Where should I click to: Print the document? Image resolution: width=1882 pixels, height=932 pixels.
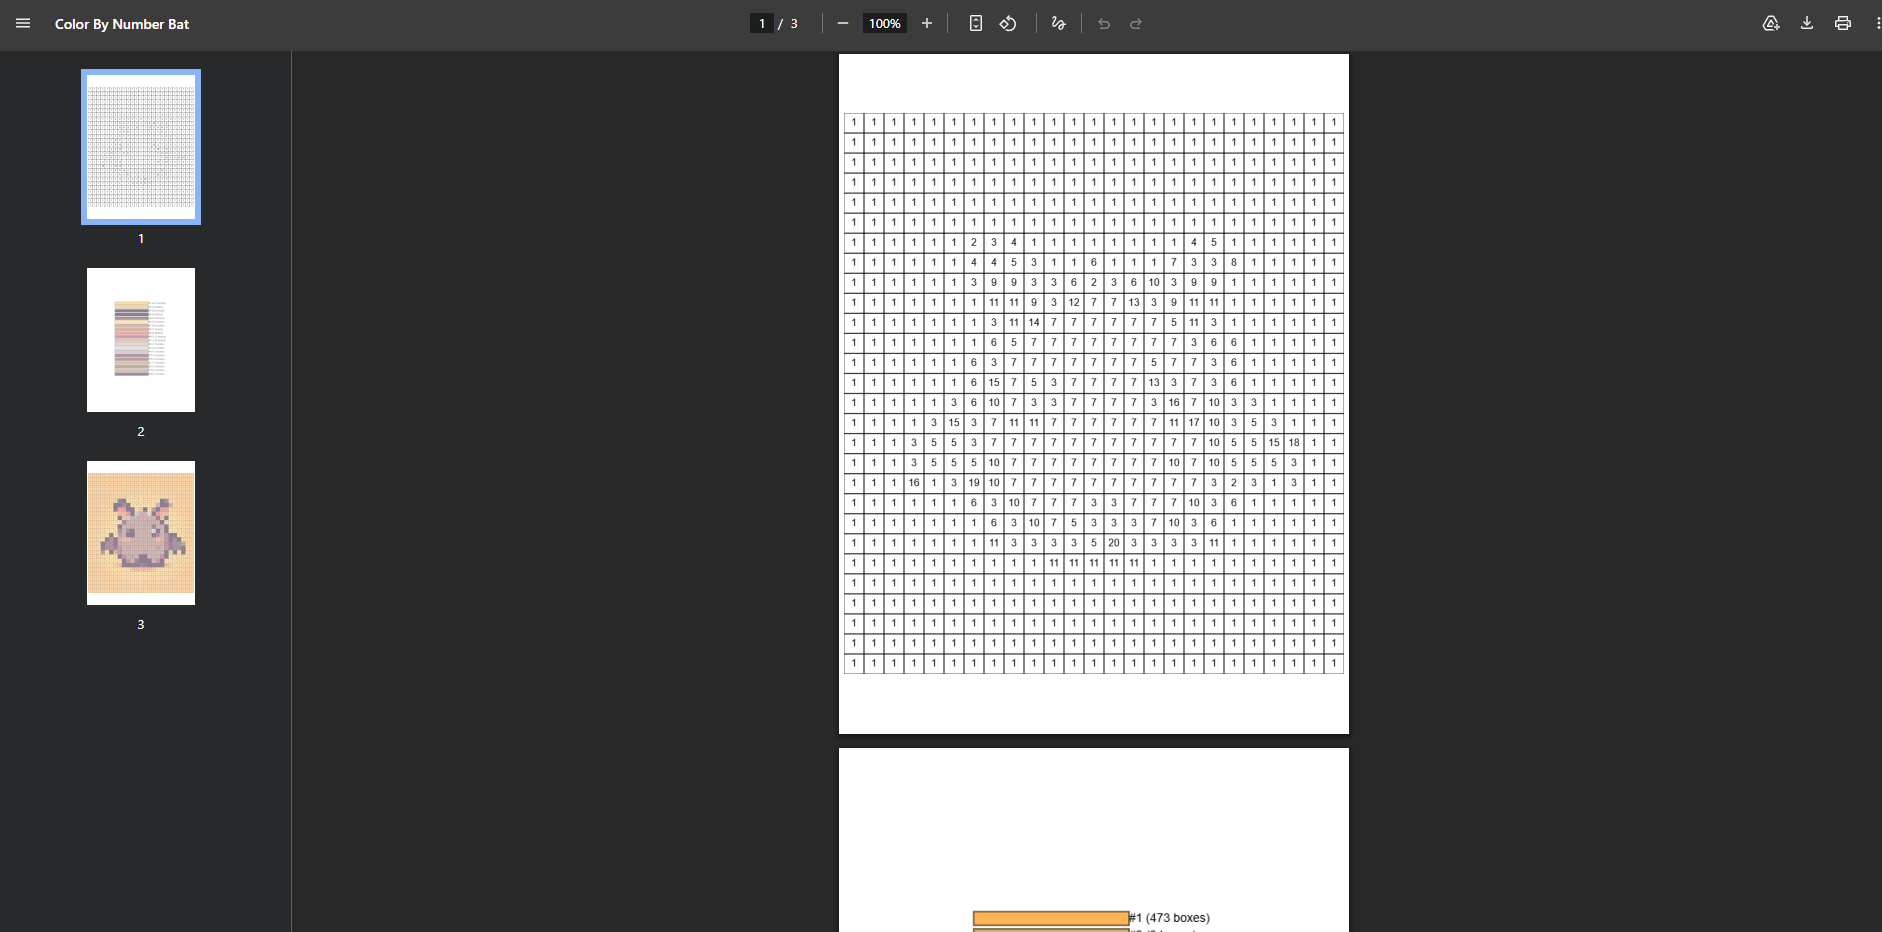[1842, 24]
